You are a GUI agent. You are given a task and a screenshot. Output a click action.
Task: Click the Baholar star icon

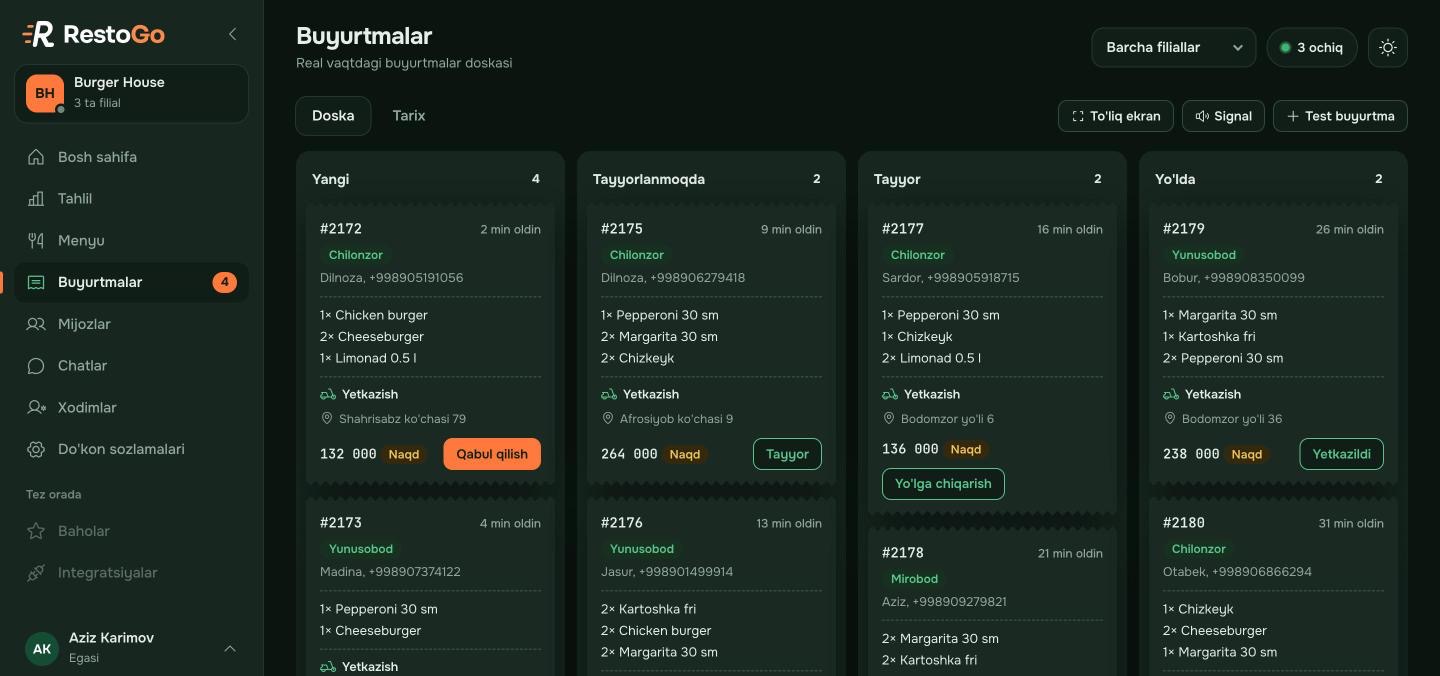[36, 531]
